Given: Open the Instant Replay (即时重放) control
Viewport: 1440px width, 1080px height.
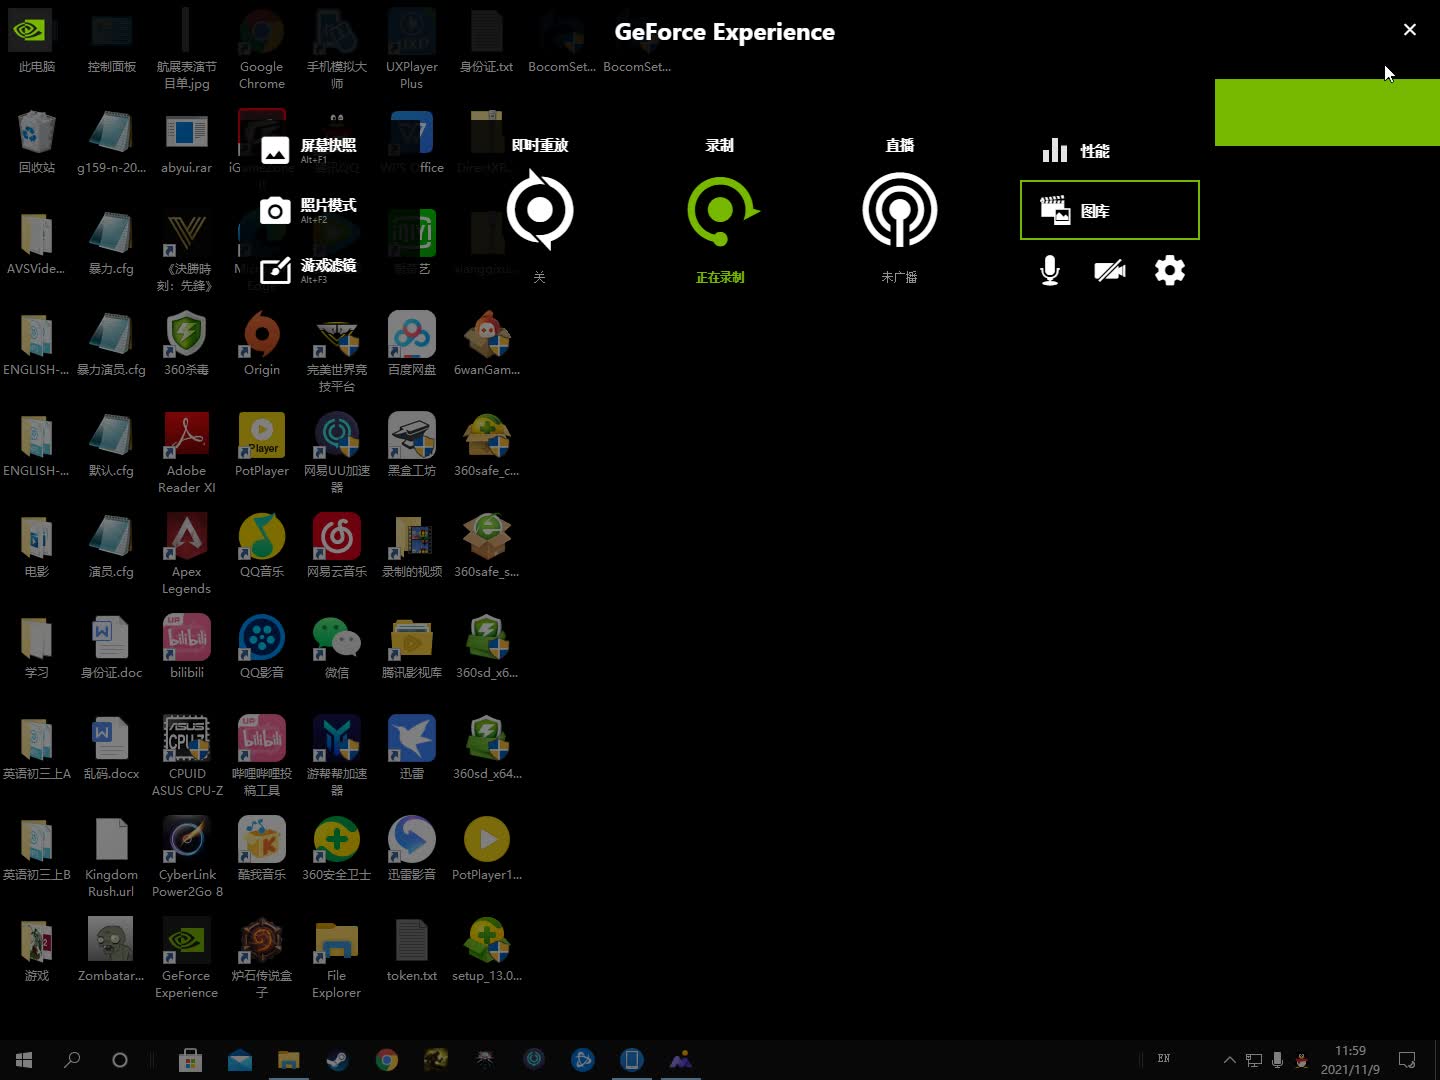Looking at the screenshot, I should (540, 210).
